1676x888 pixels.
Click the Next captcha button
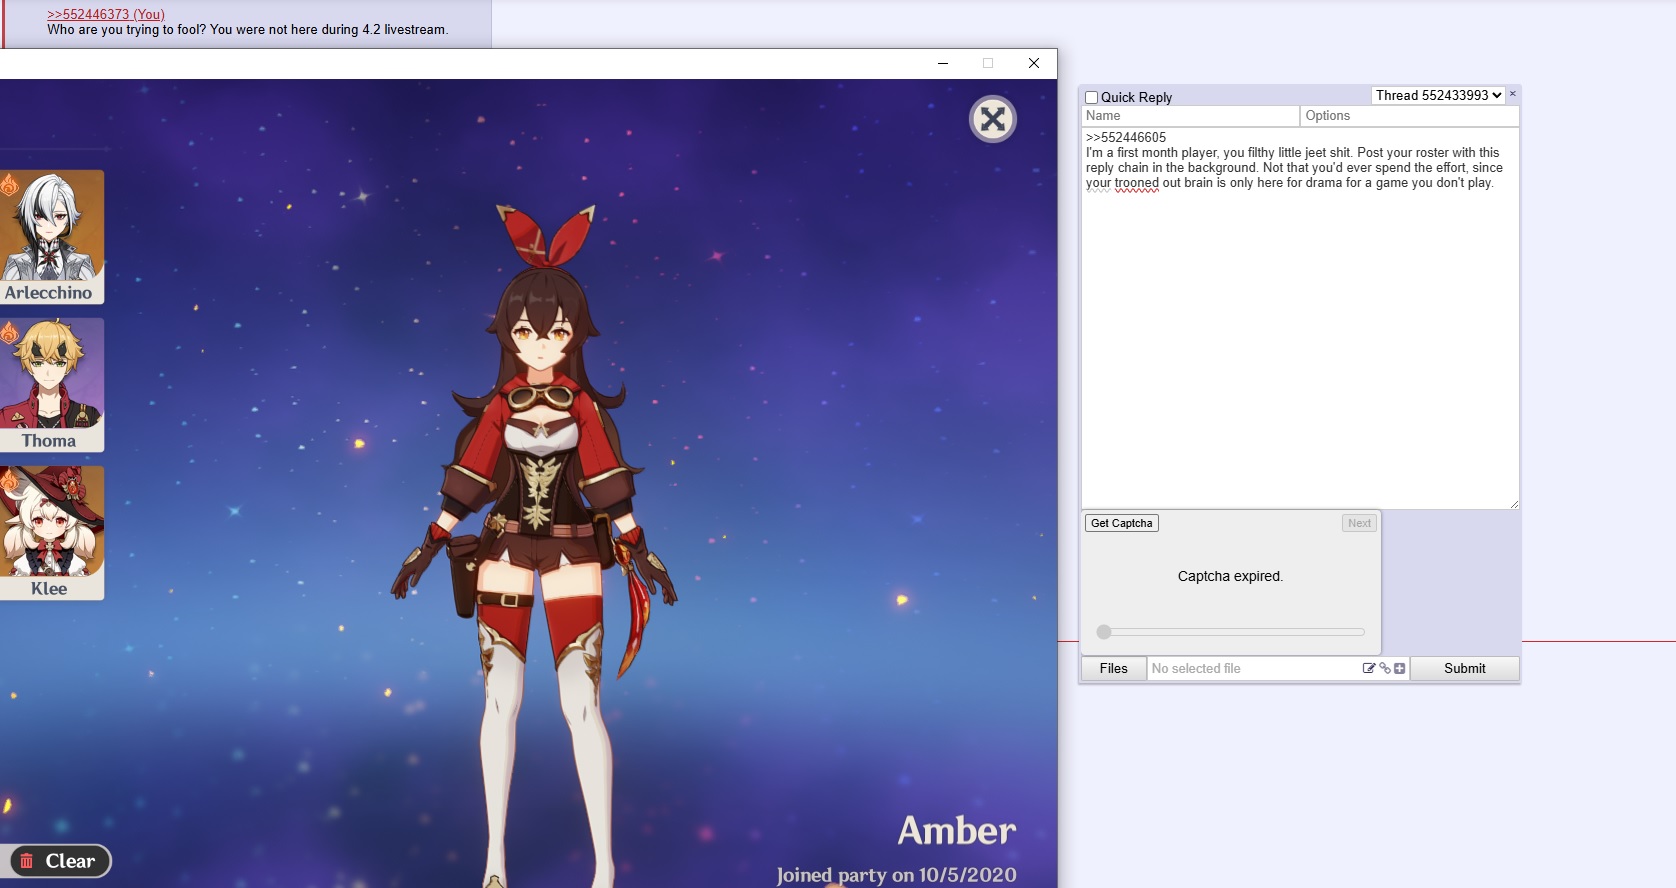pyautogui.click(x=1360, y=523)
